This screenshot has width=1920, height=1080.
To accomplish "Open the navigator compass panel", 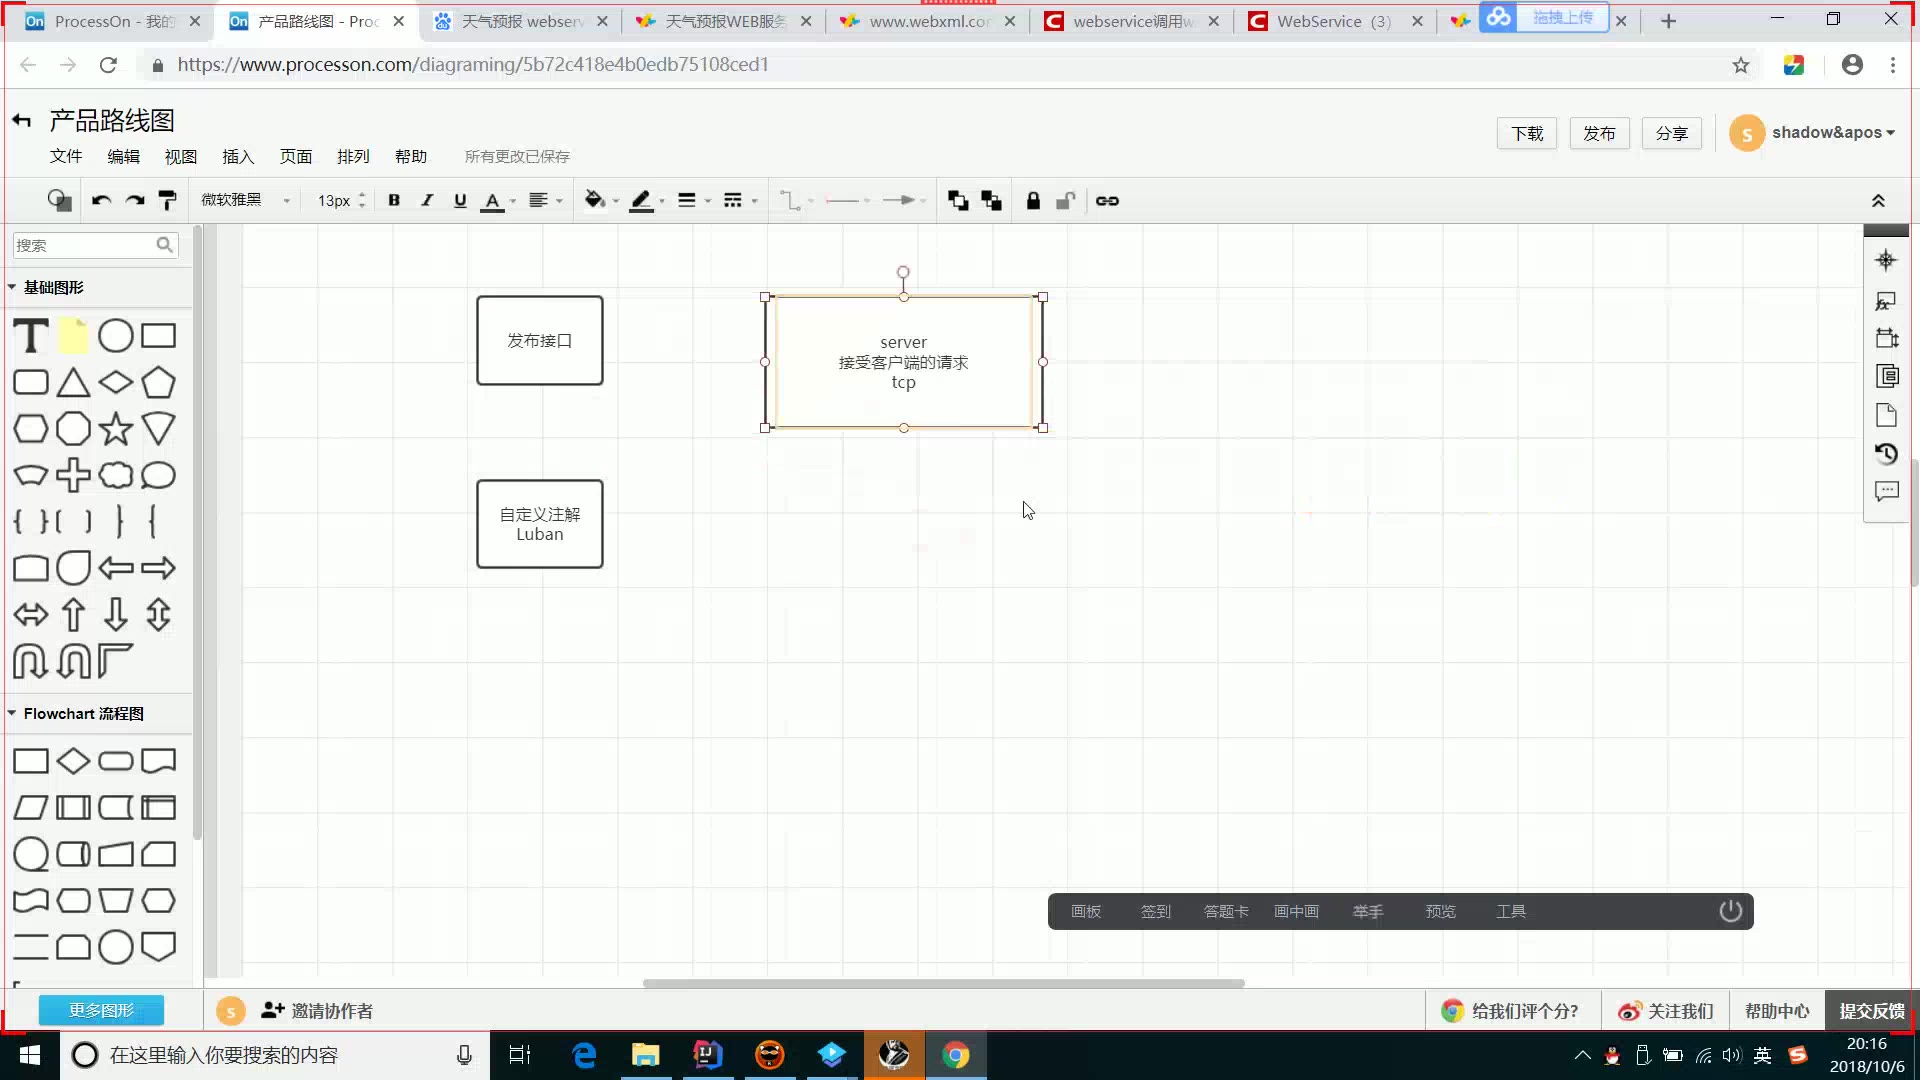I will click(1886, 261).
